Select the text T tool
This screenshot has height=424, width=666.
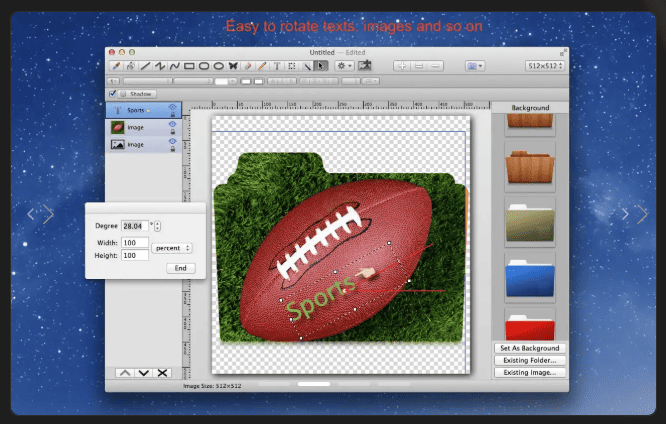coord(277,66)
